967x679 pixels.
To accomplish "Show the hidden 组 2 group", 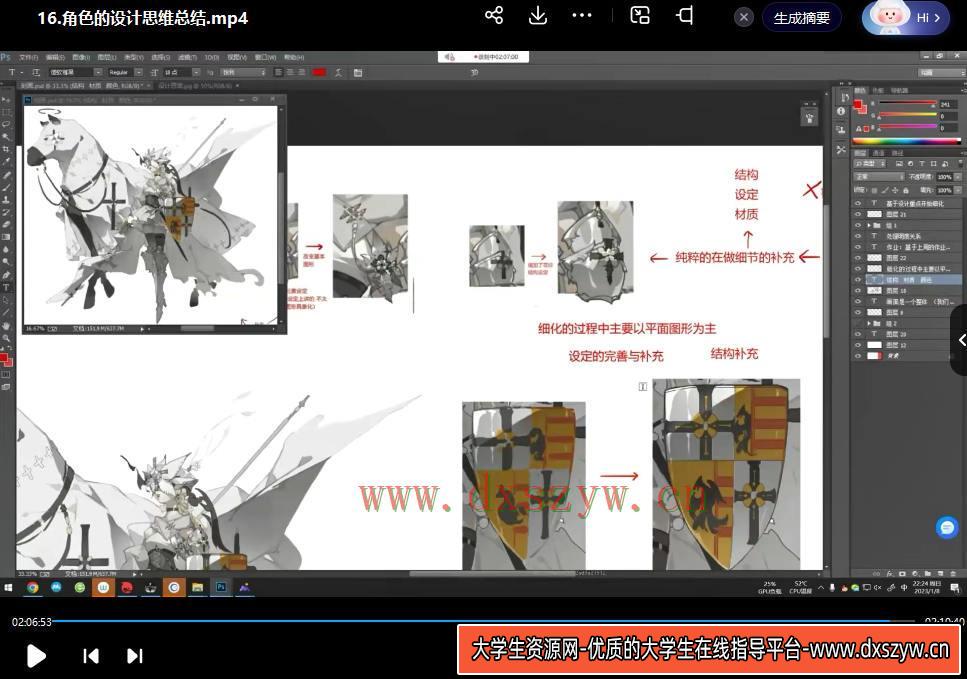I will point(858,323).
